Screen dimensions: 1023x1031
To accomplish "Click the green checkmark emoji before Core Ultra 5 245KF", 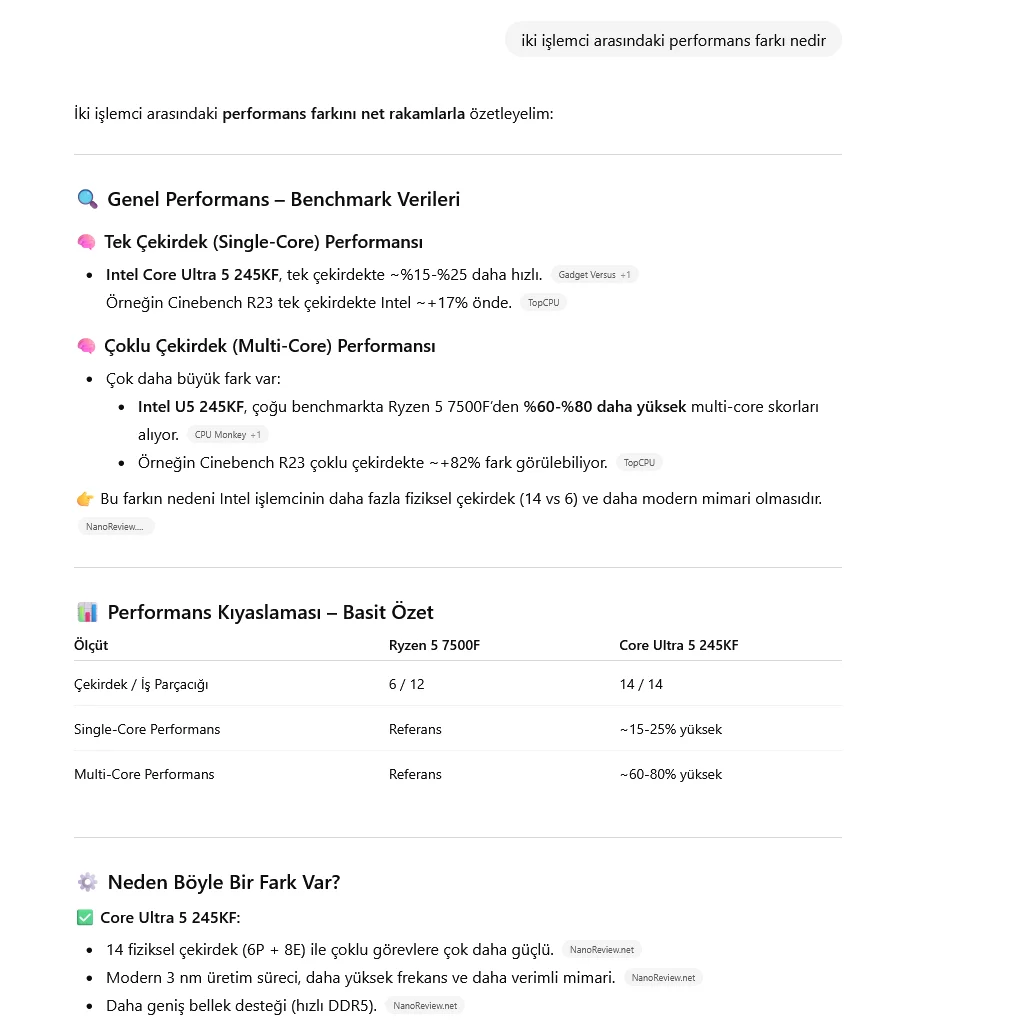I will pos(84,918).
